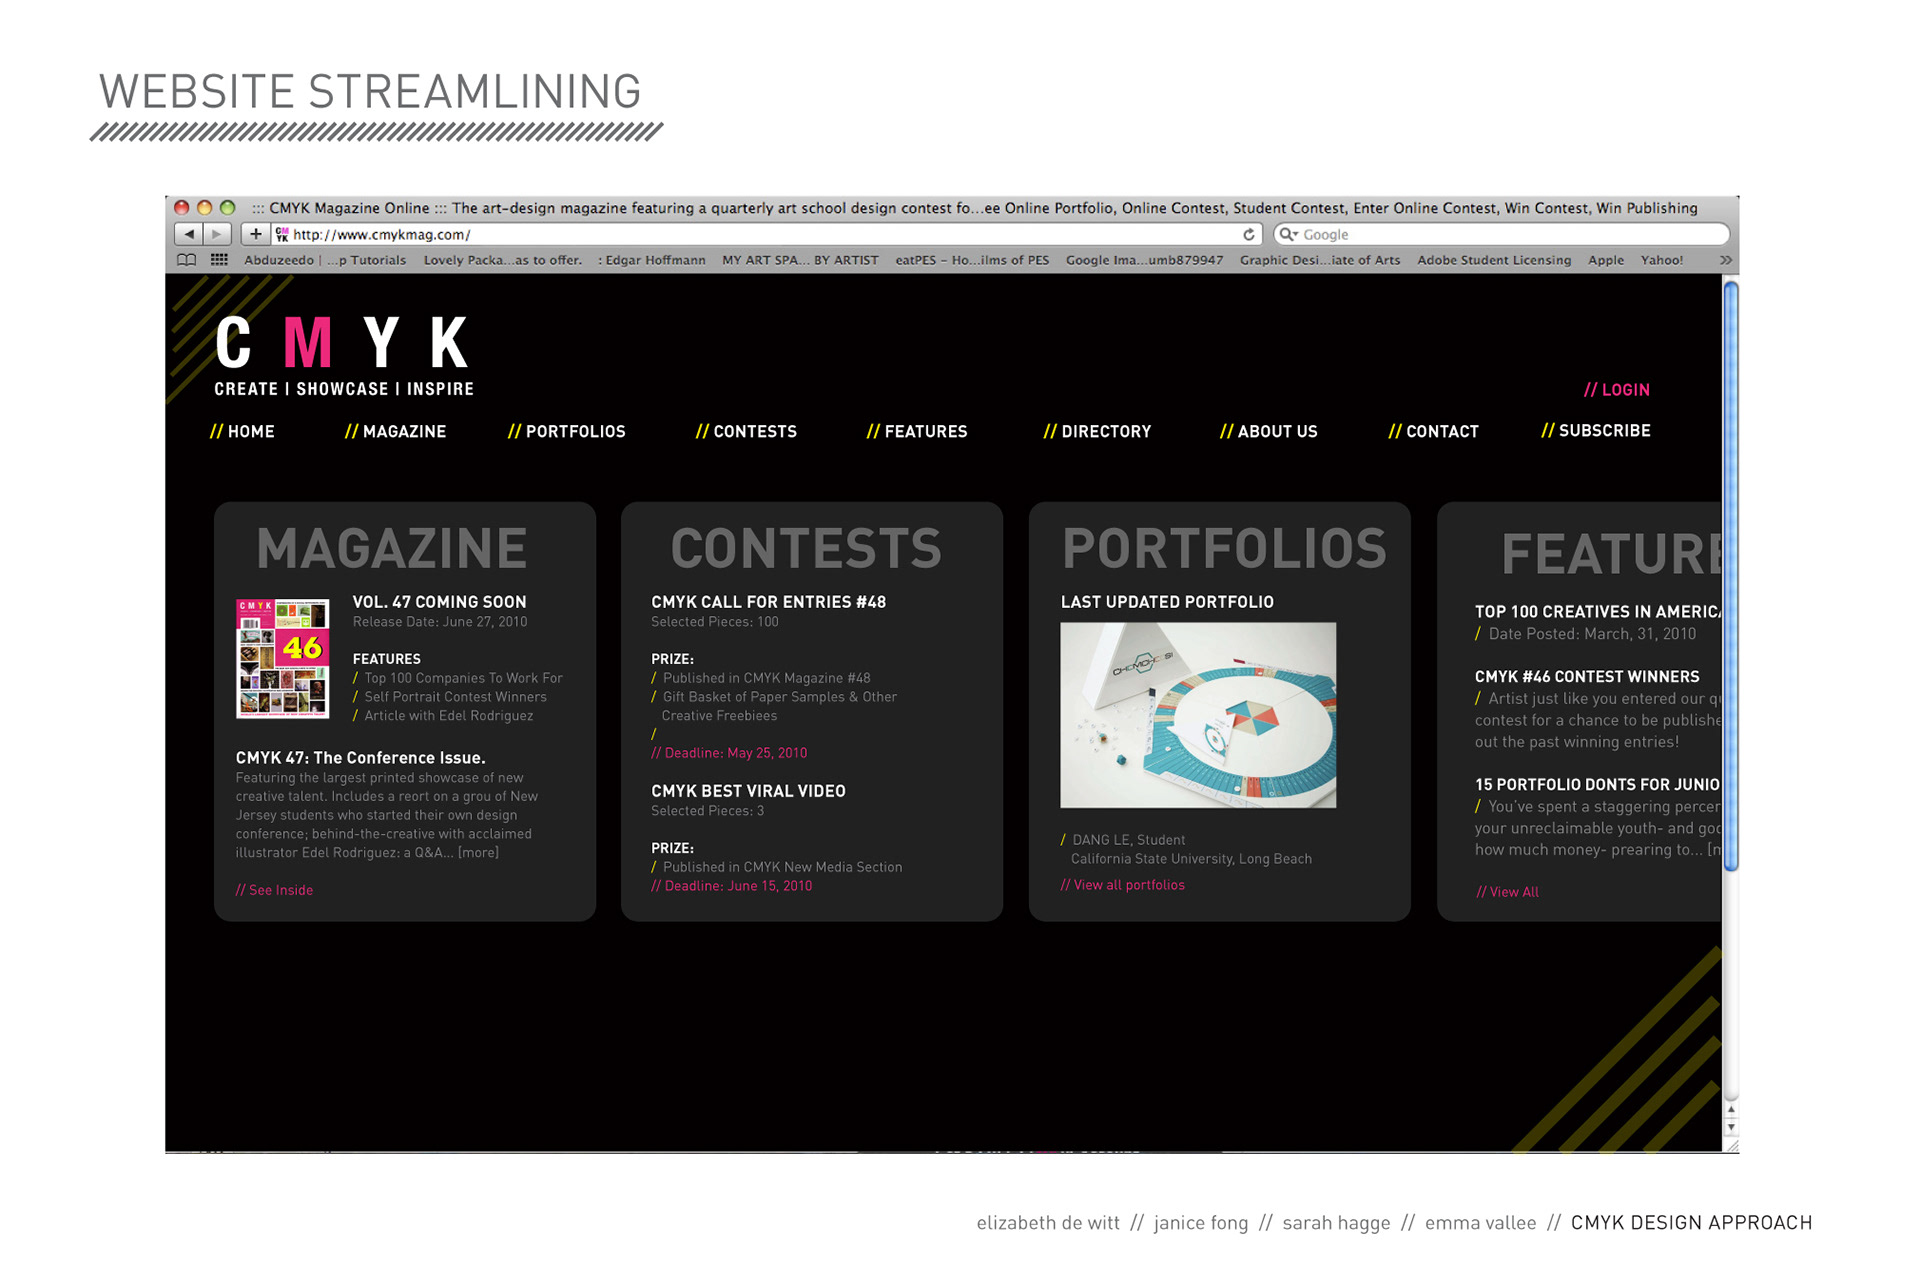Click the vertical page scrollbar thumb
Image resolution: width=1920 pixels, height=1284 pixels.
pos(1731,575)
